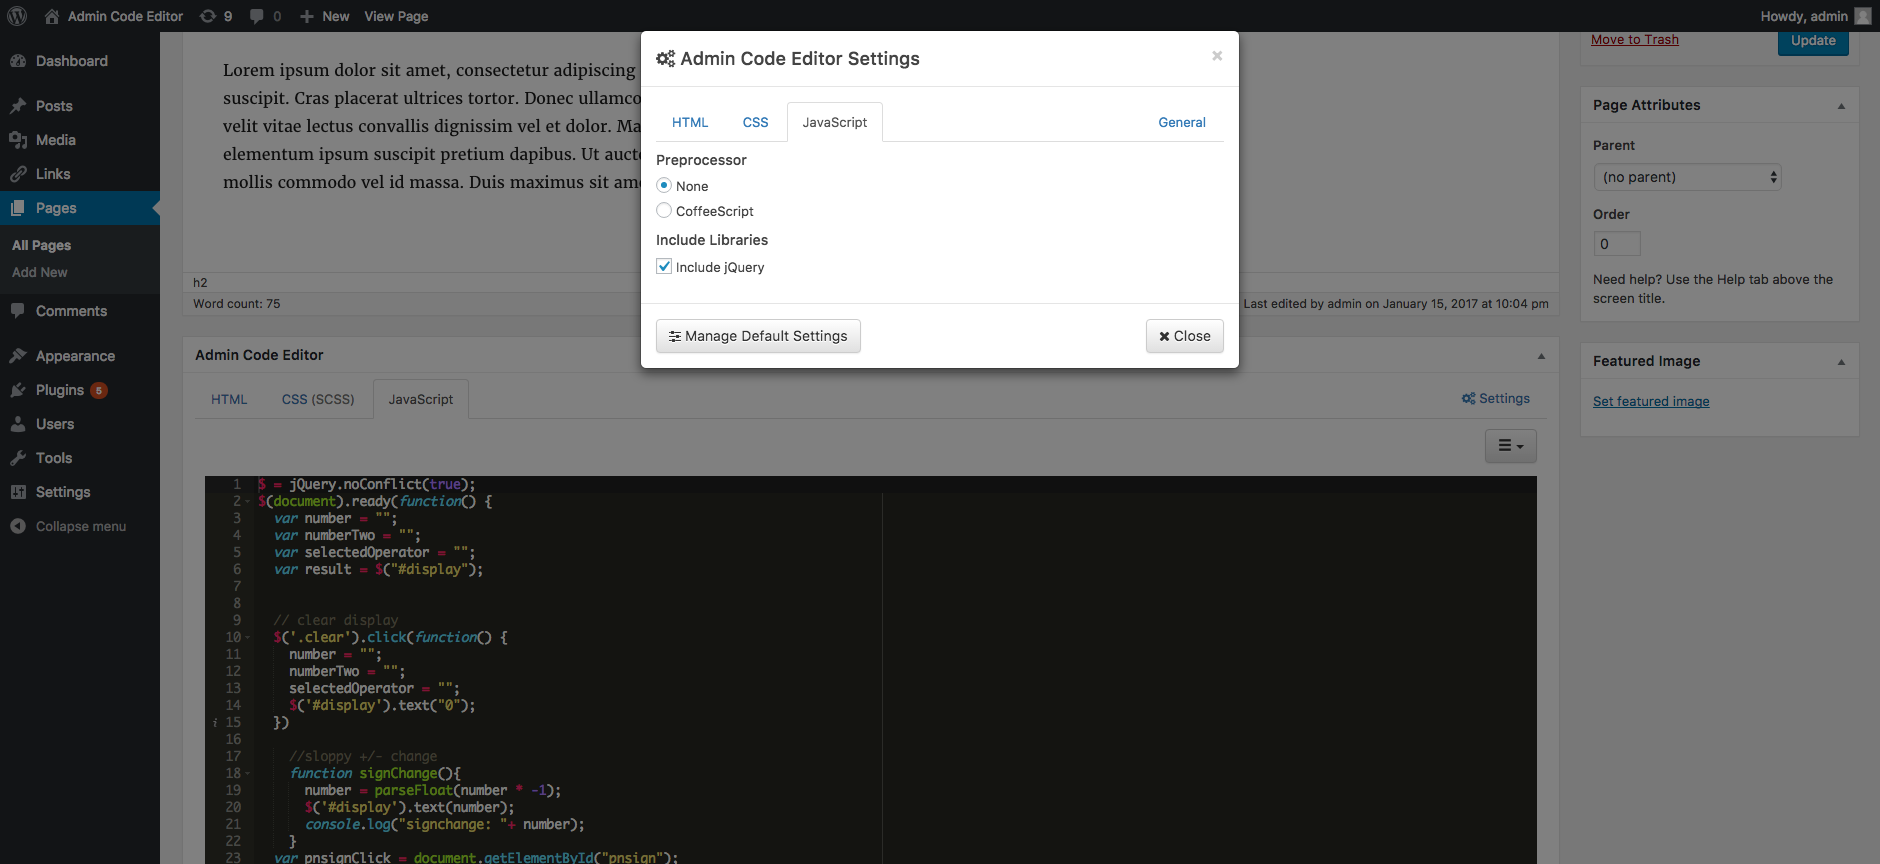Viewport: 1880px width, 864px height.
Task: Click Manage Default Settings button
Action: click(758, 336)
